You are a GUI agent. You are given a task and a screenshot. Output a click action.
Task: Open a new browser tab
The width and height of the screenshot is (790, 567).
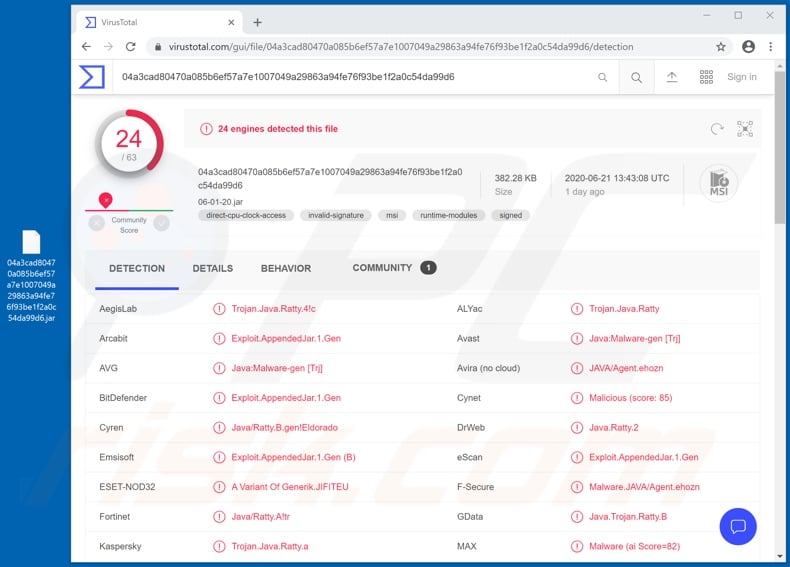(257, 22)
